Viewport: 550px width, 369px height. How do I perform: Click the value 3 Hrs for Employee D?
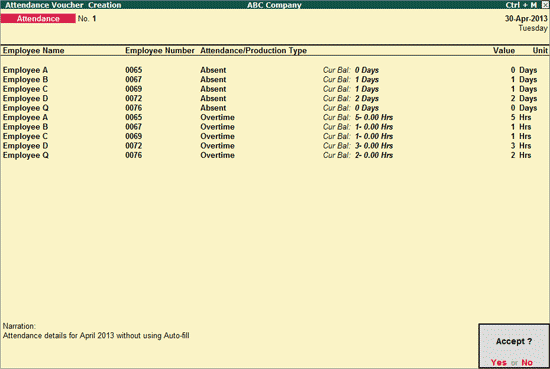tap(521, 146)
